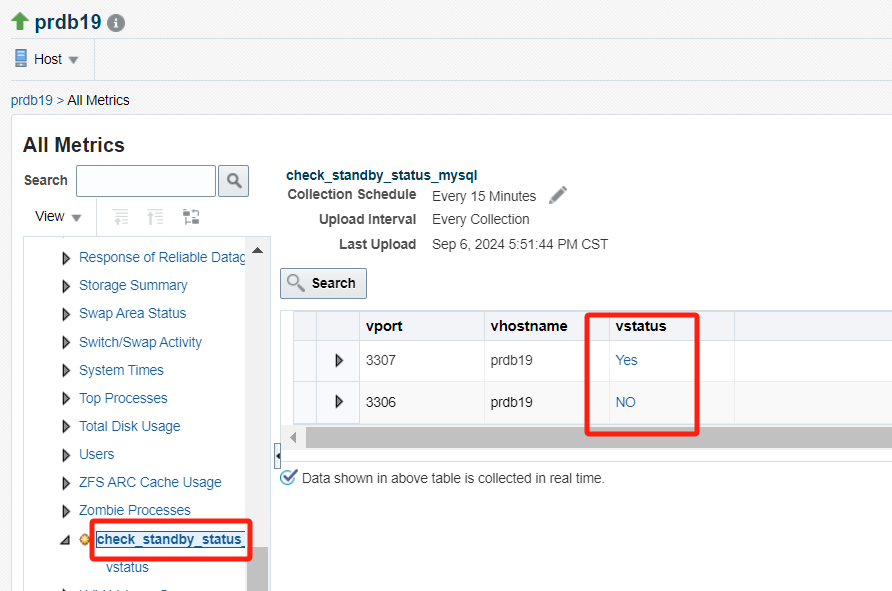This screenshot has height=591, width=892.
Task: Click the green up-status arrow icon
Action: coord(20,21)
